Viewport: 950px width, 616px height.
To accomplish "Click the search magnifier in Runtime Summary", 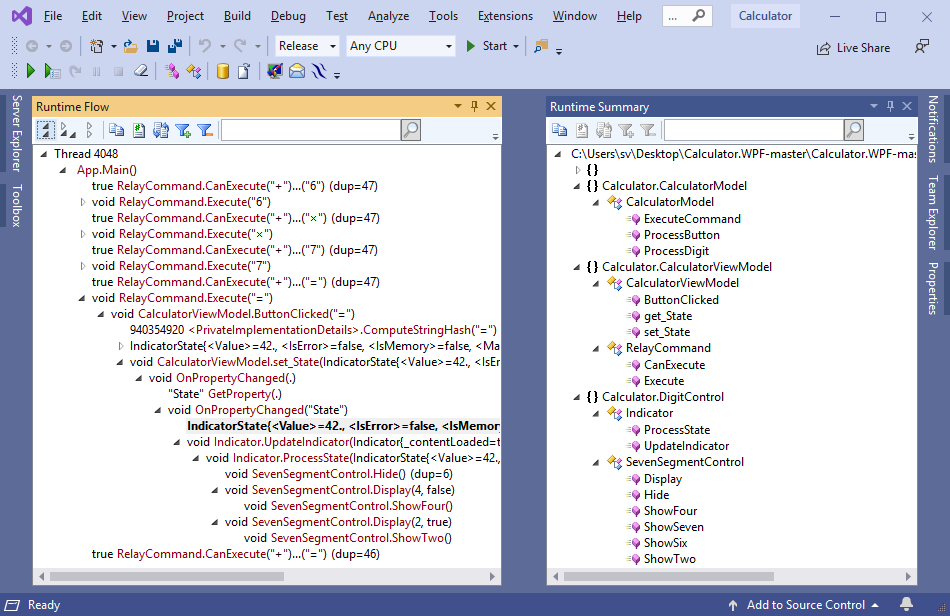I will (853, 130).
